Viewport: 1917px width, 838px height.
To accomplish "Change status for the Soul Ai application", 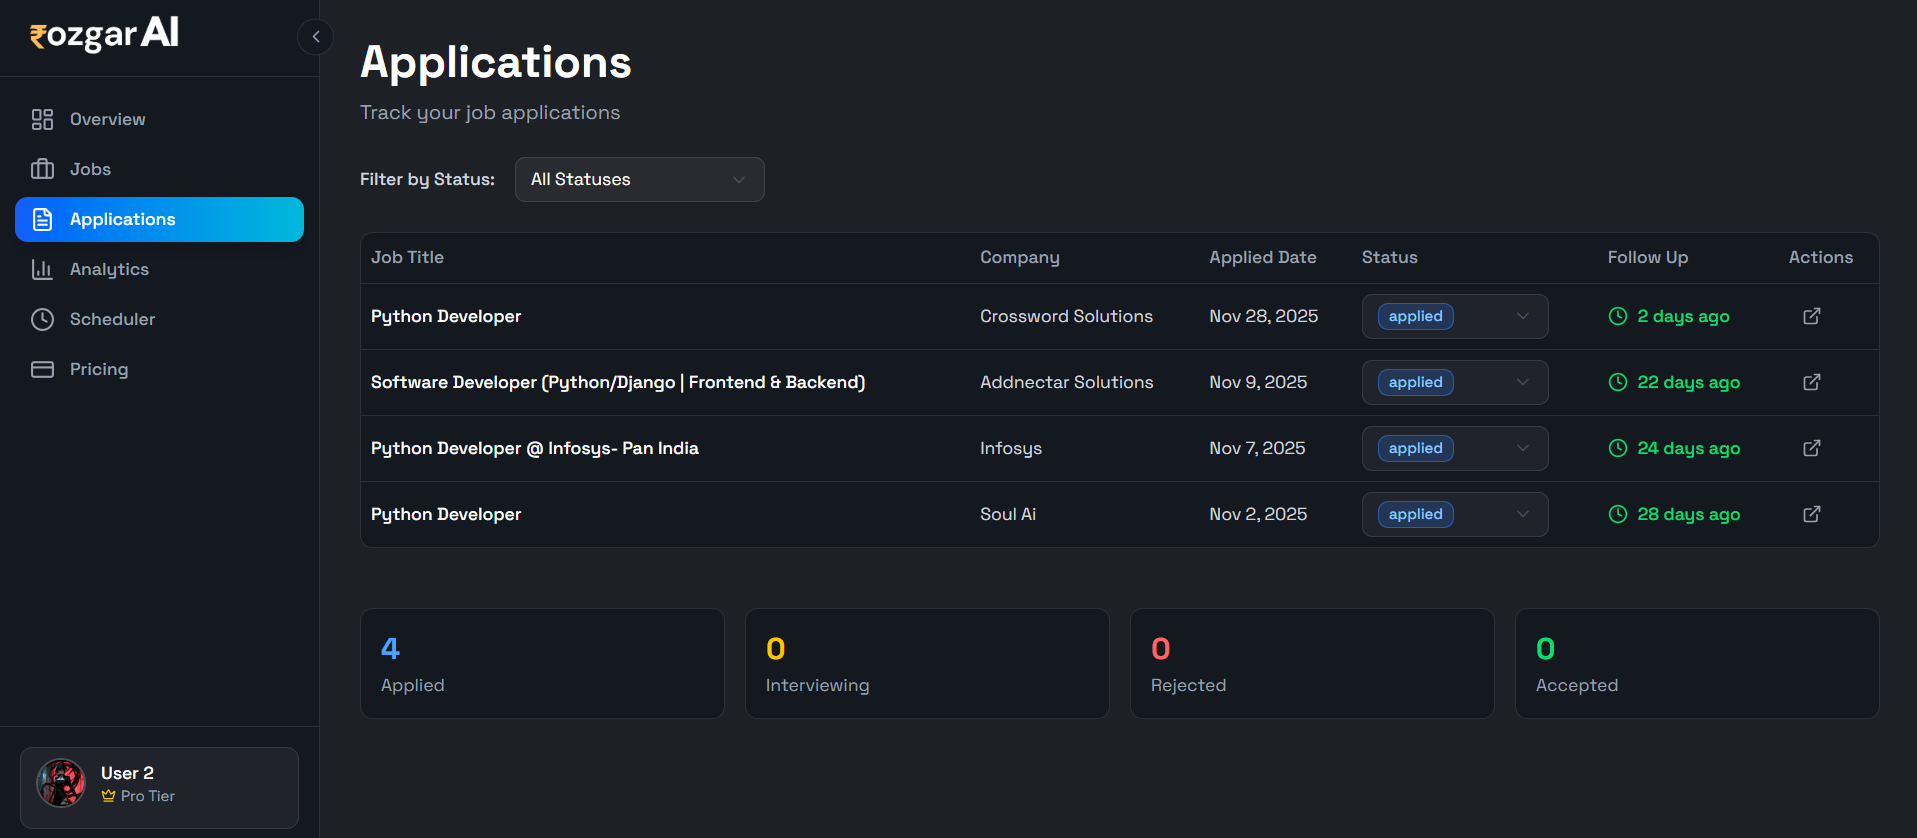I will [1454, 514].
